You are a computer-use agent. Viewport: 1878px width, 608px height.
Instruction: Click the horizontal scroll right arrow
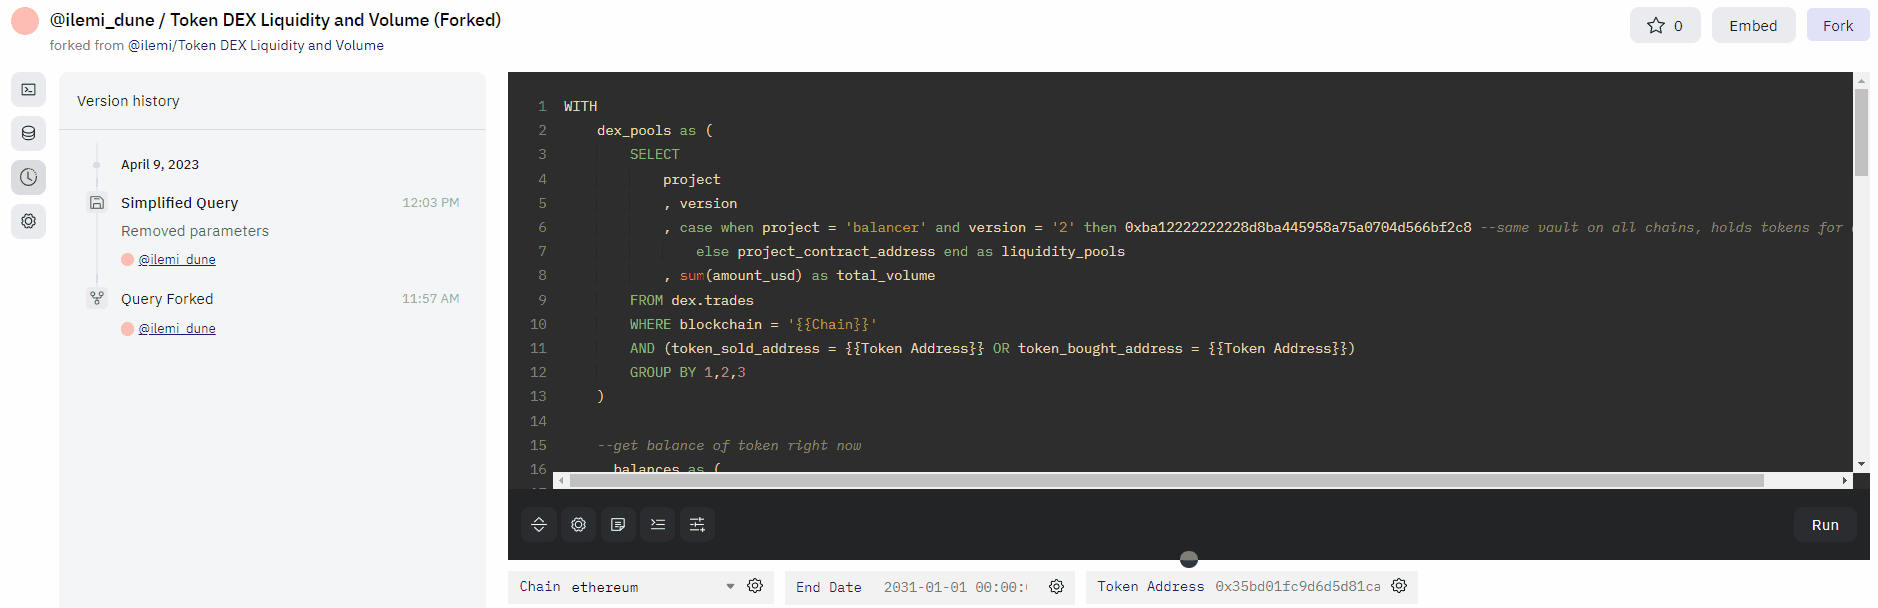point(1845,481)
